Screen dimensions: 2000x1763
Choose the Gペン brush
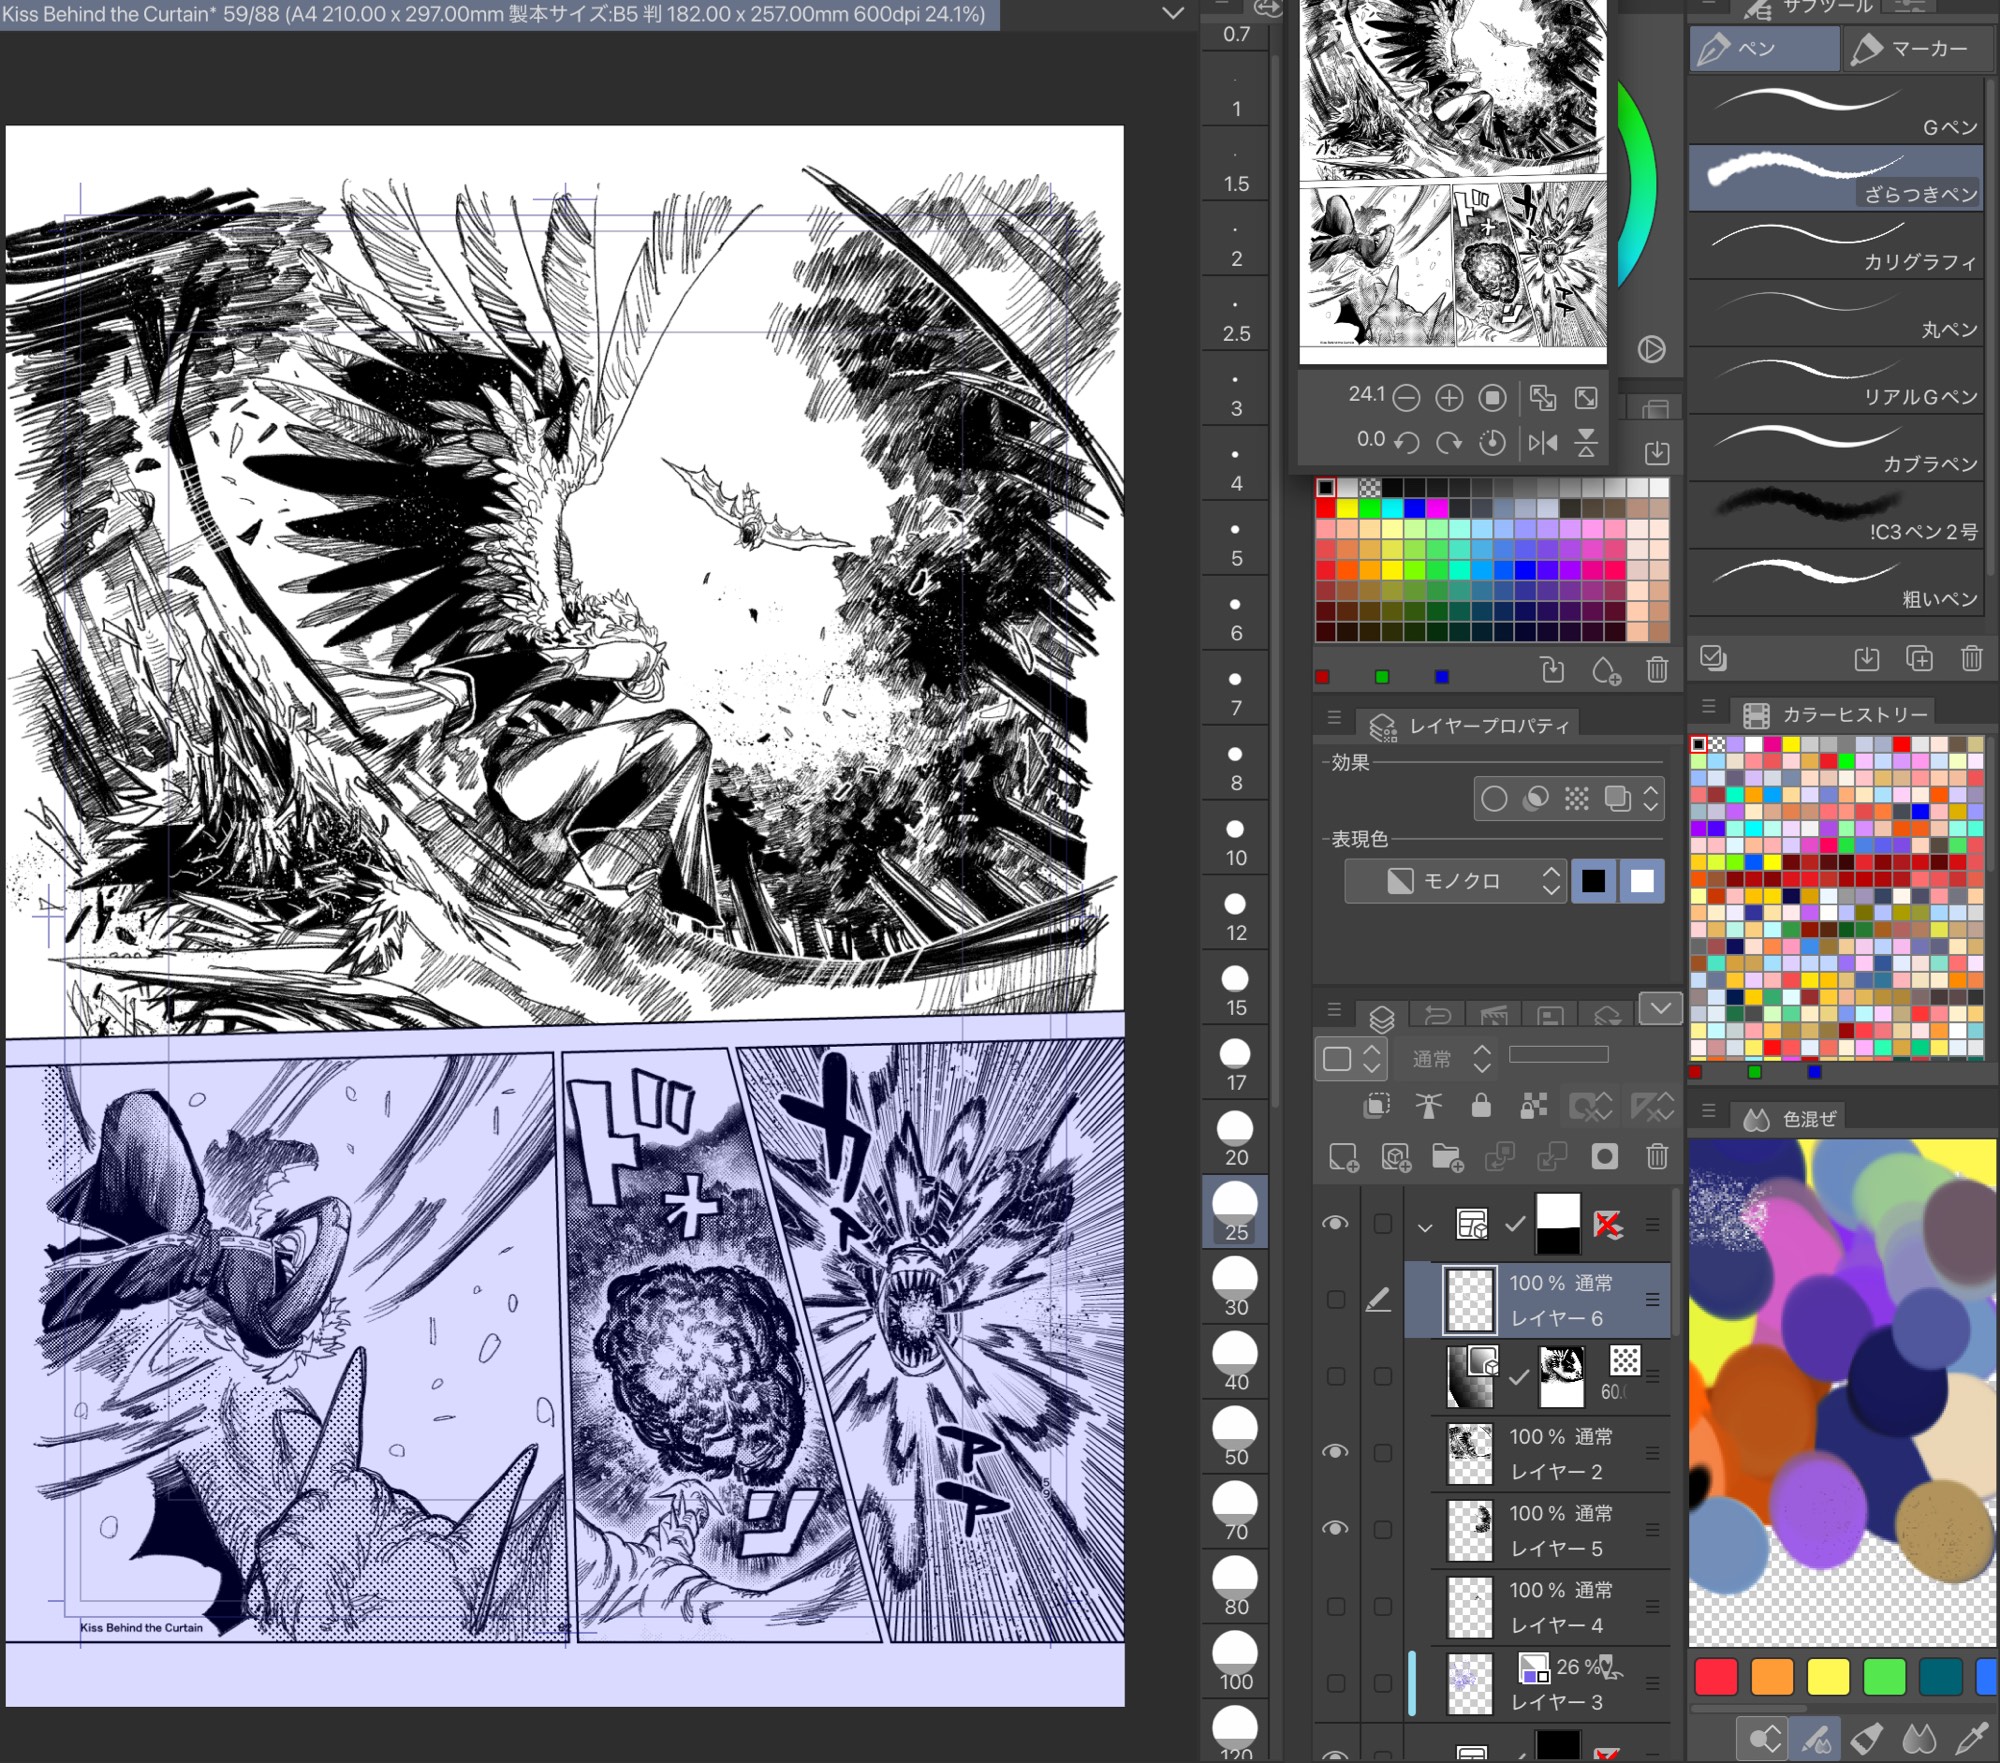tap(1835, 112)
